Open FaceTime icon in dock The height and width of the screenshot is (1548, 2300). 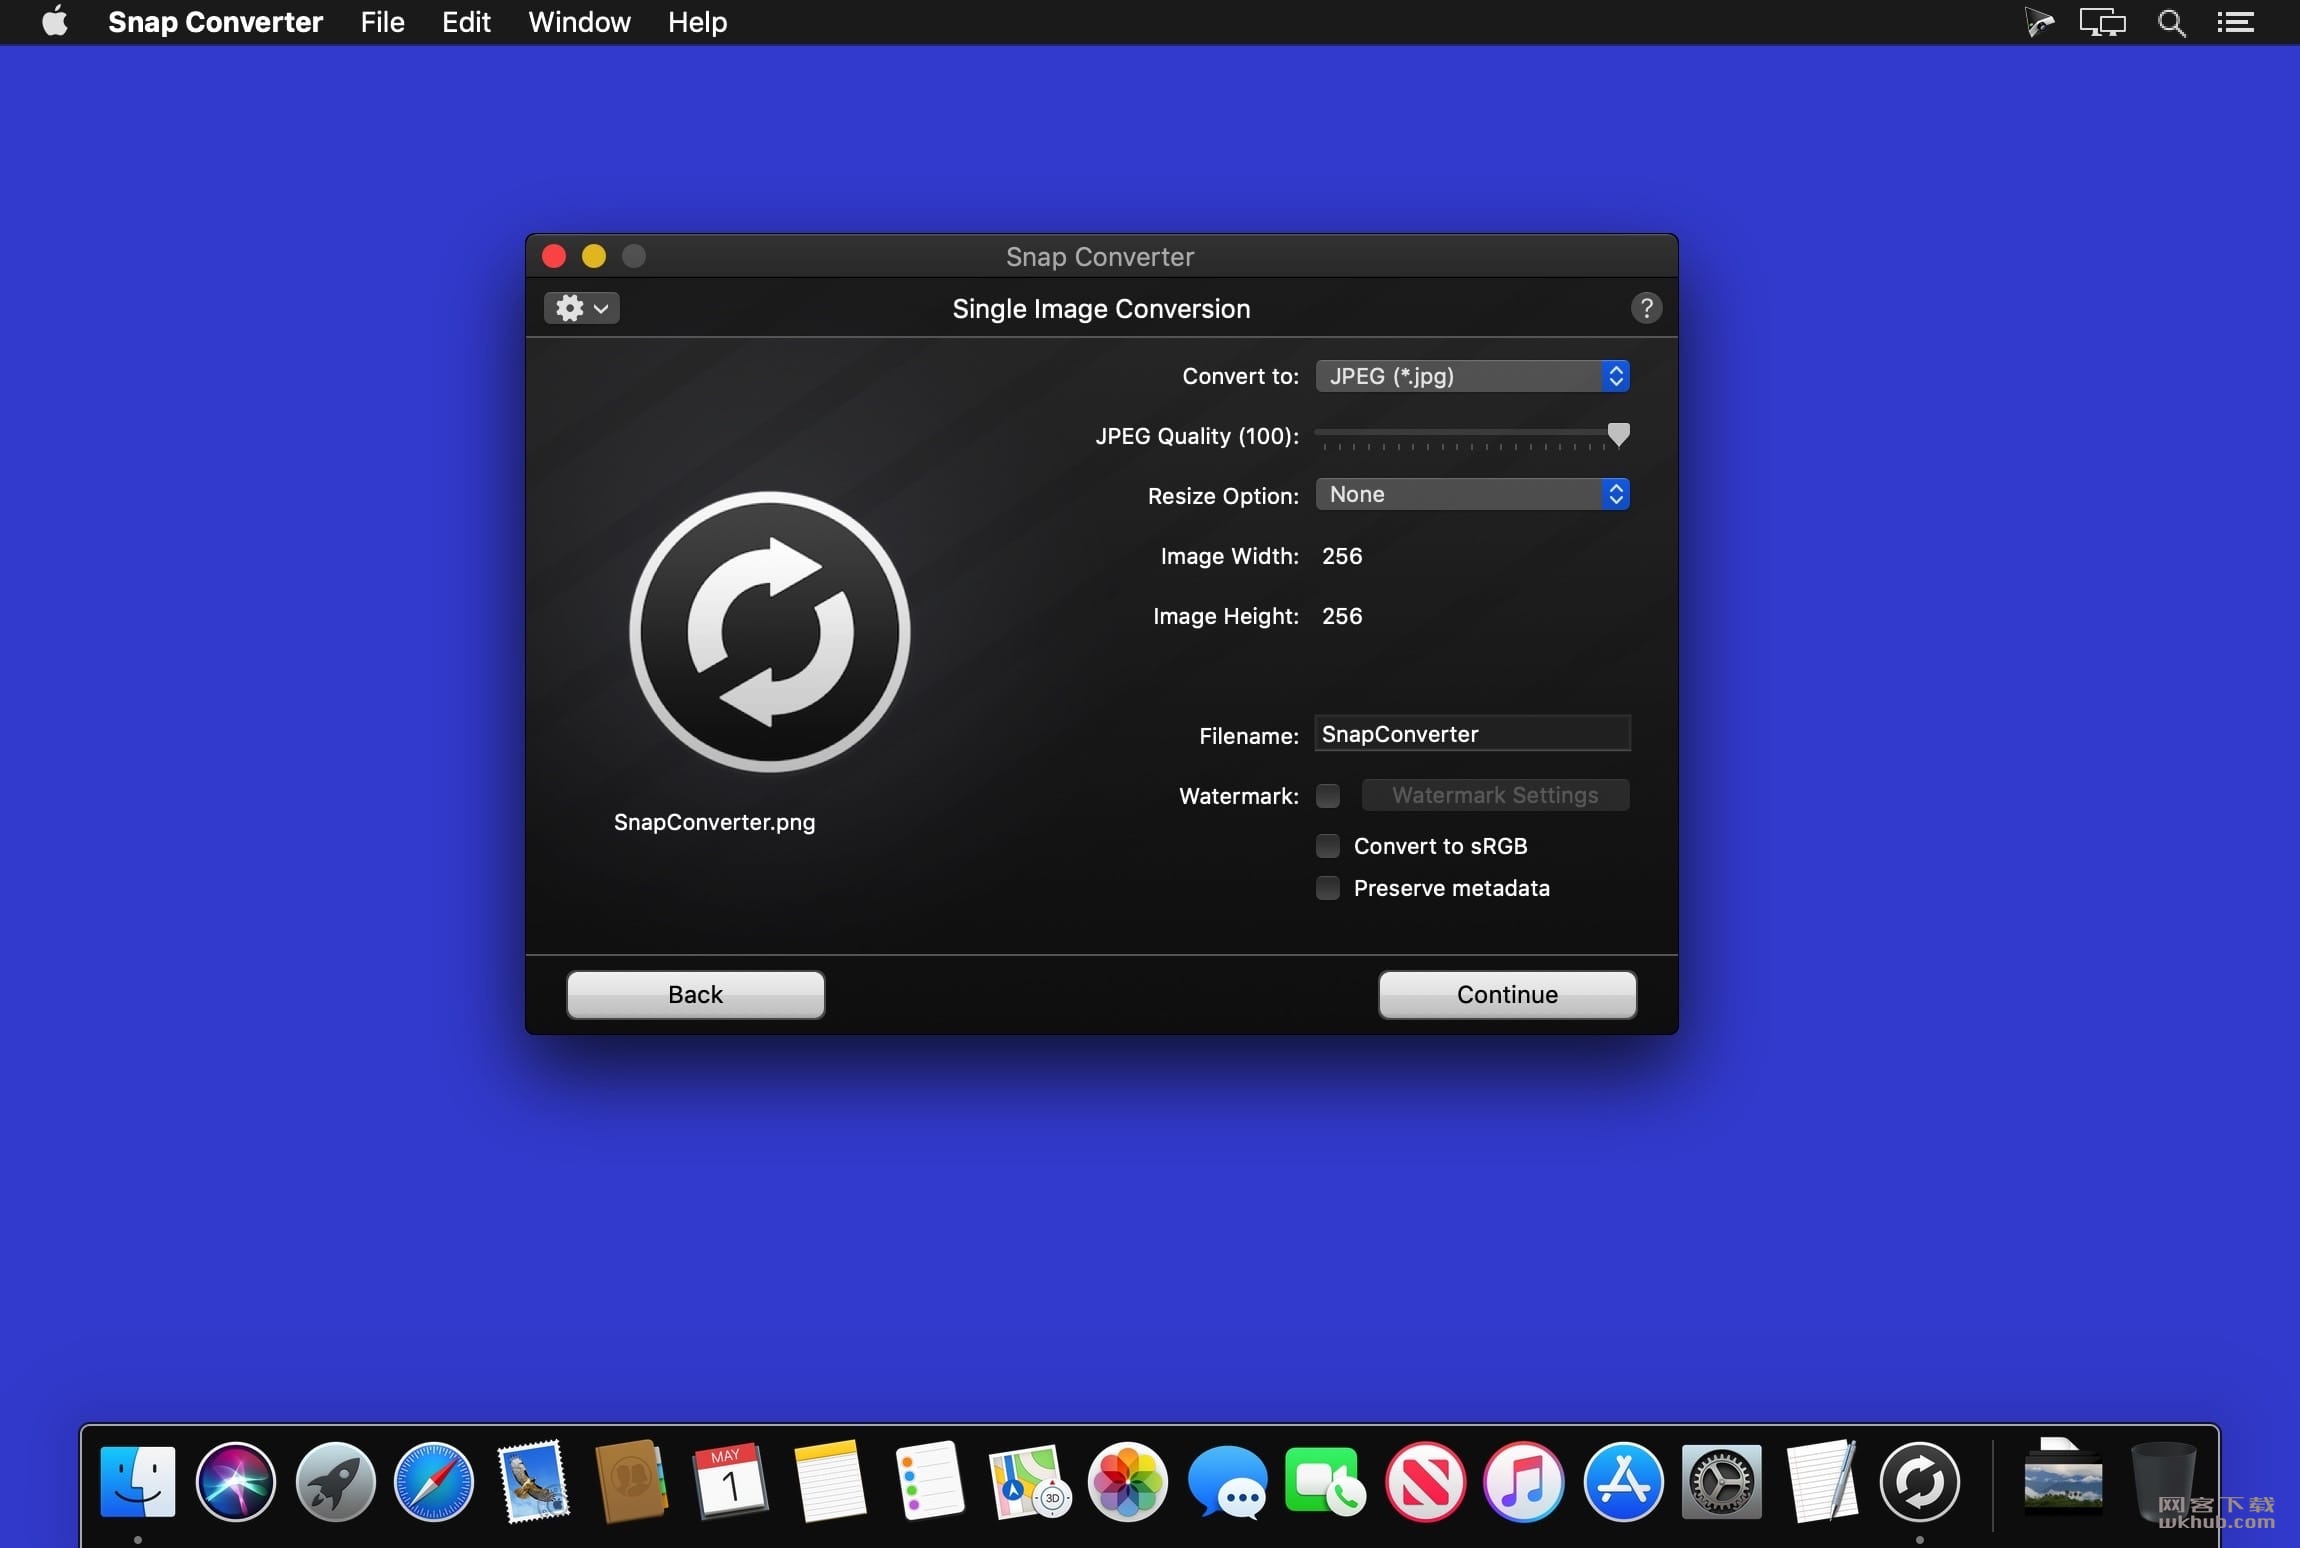(x=1325, y=1481)
